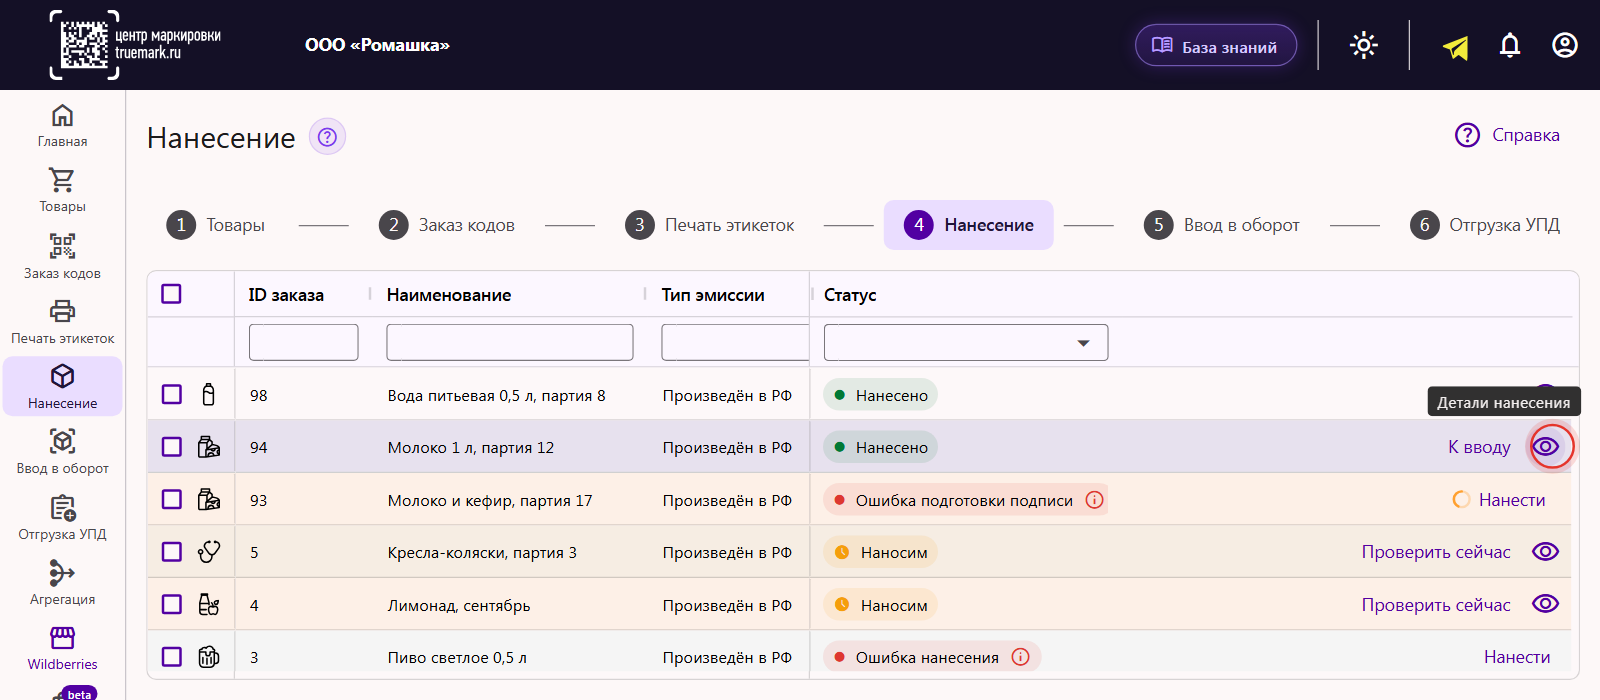This screenshot has height=700, width=1600.
Task: Open Отгрузка УПД in the sidebar
Action: tap(62, 518)
